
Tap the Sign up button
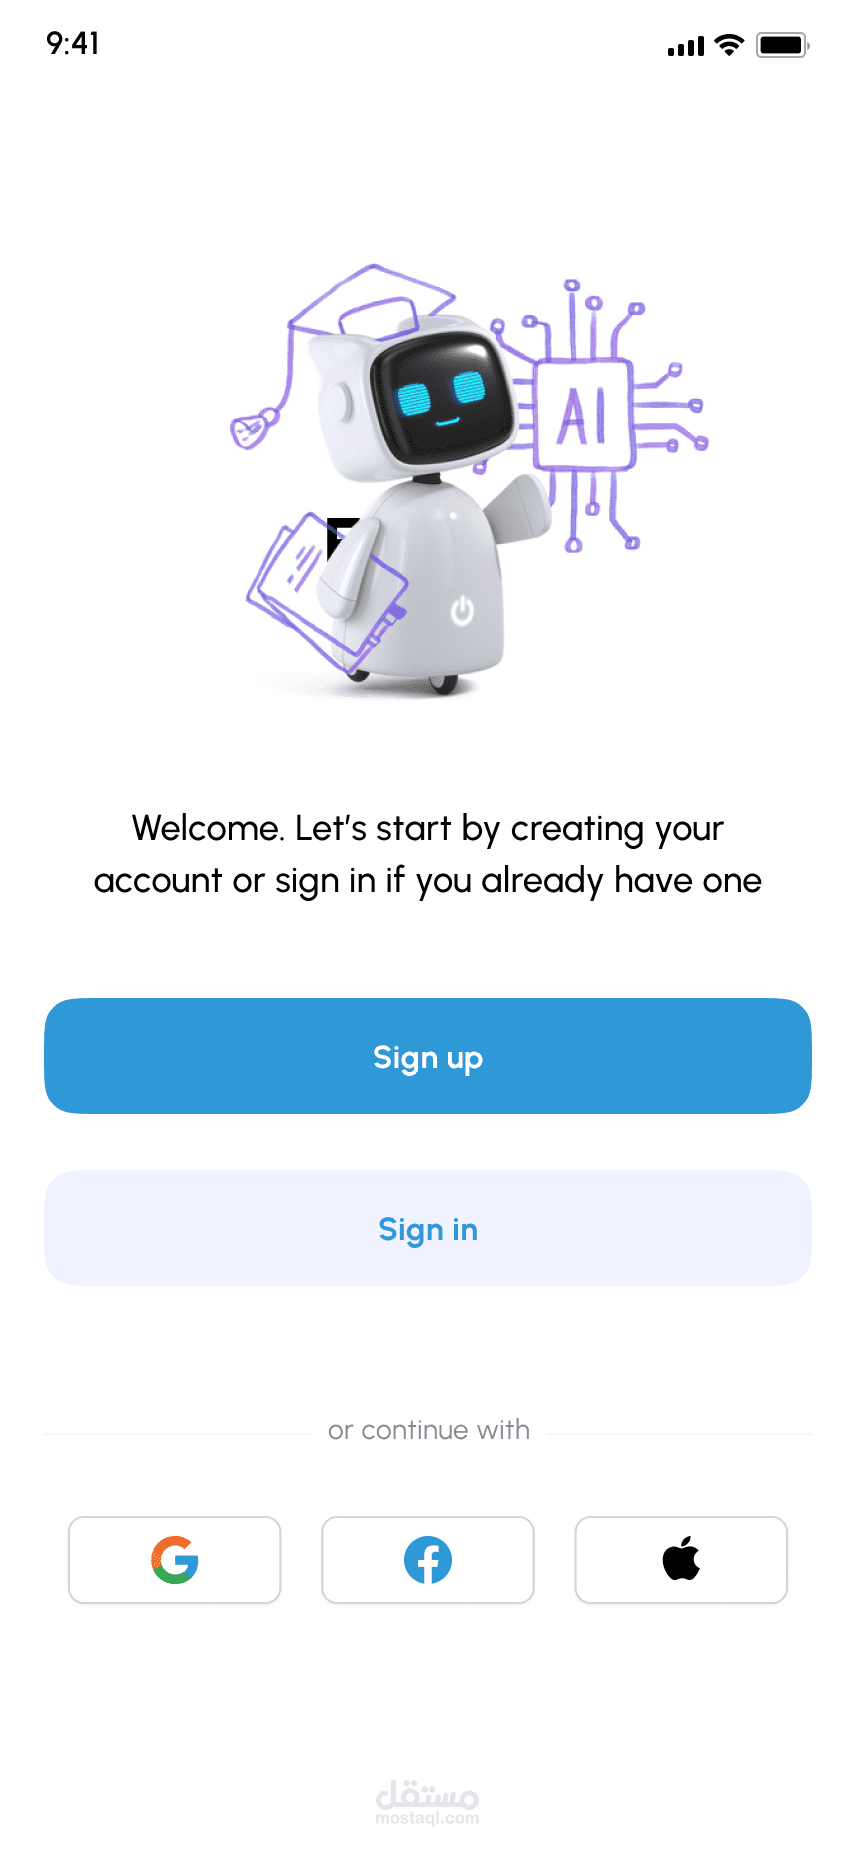[428, 1056]
